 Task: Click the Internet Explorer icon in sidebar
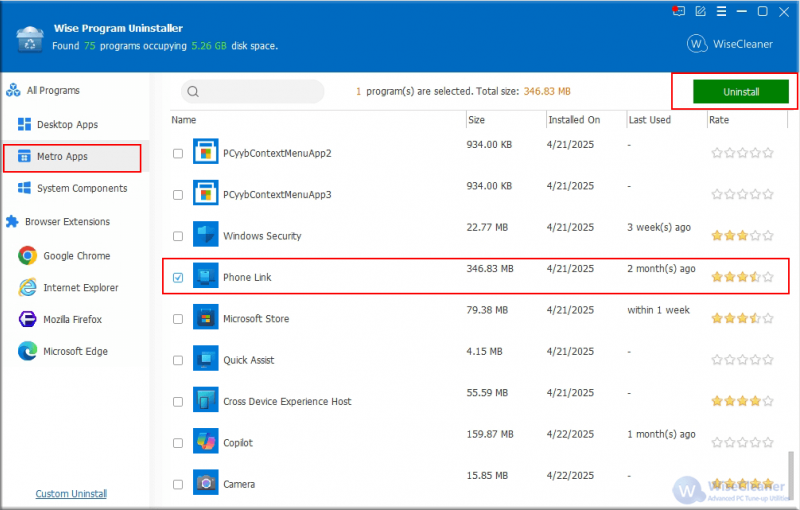pos(28,287)
